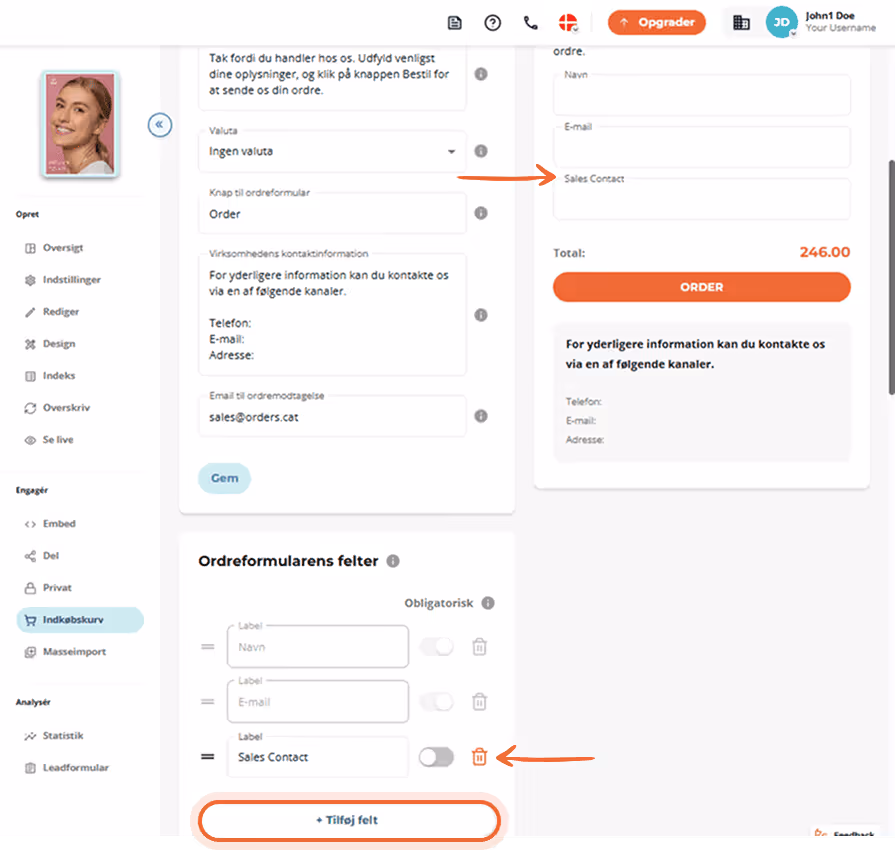The width and height of the screenshot is (895, 850).
Task: Collapse the sidebar with double chevron button
Action: click(x=160, y=124)
